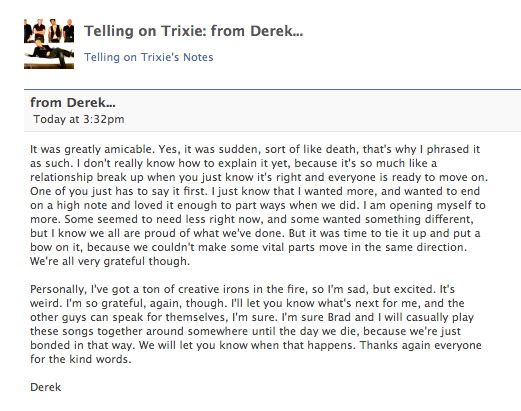Click the upper row of band members in the thumbnail

pos(49,31)
